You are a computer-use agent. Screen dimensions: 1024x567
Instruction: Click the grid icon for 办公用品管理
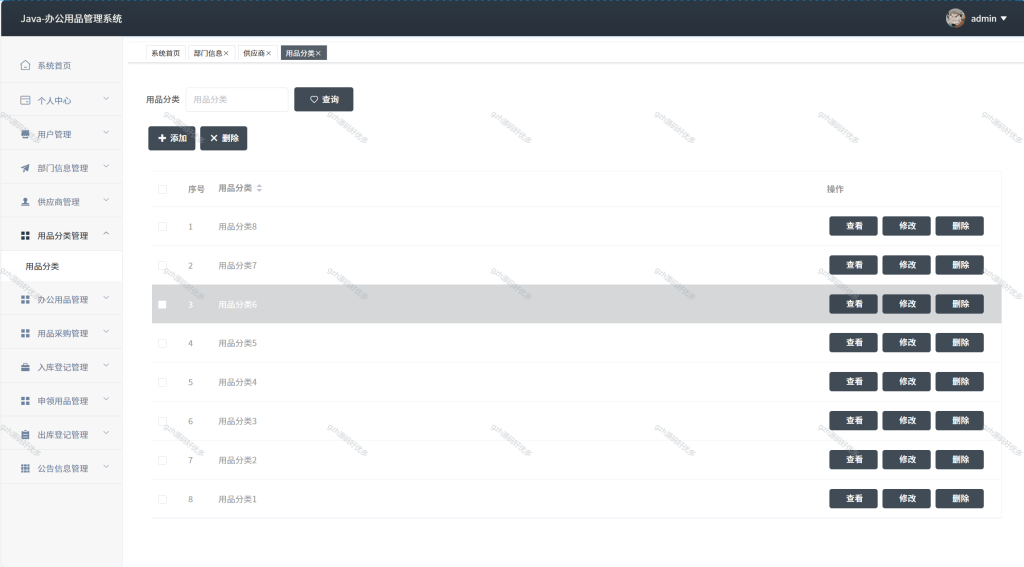click(x=25, y=299)
